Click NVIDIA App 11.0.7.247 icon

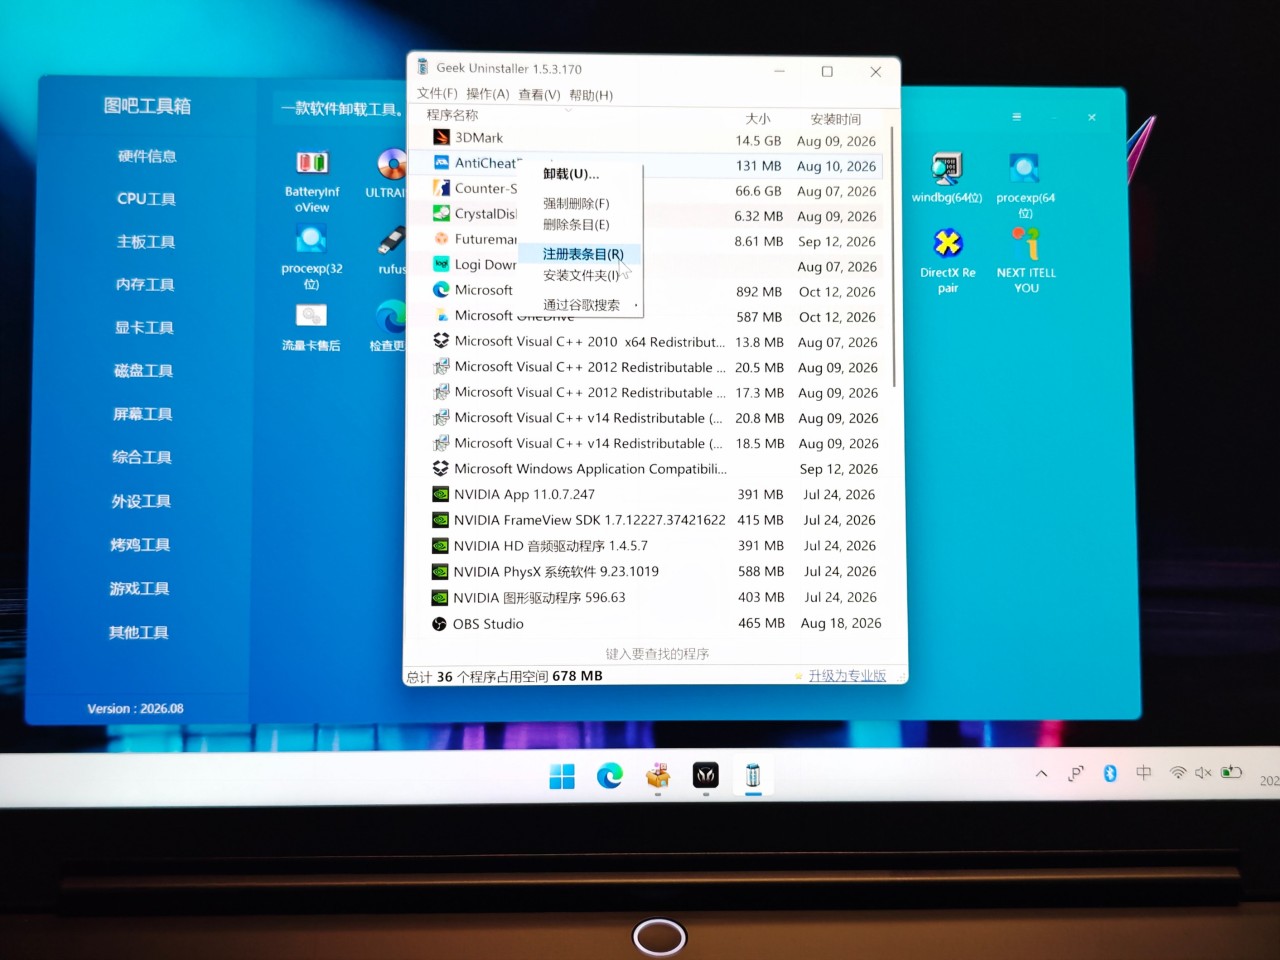pos(440,494)
